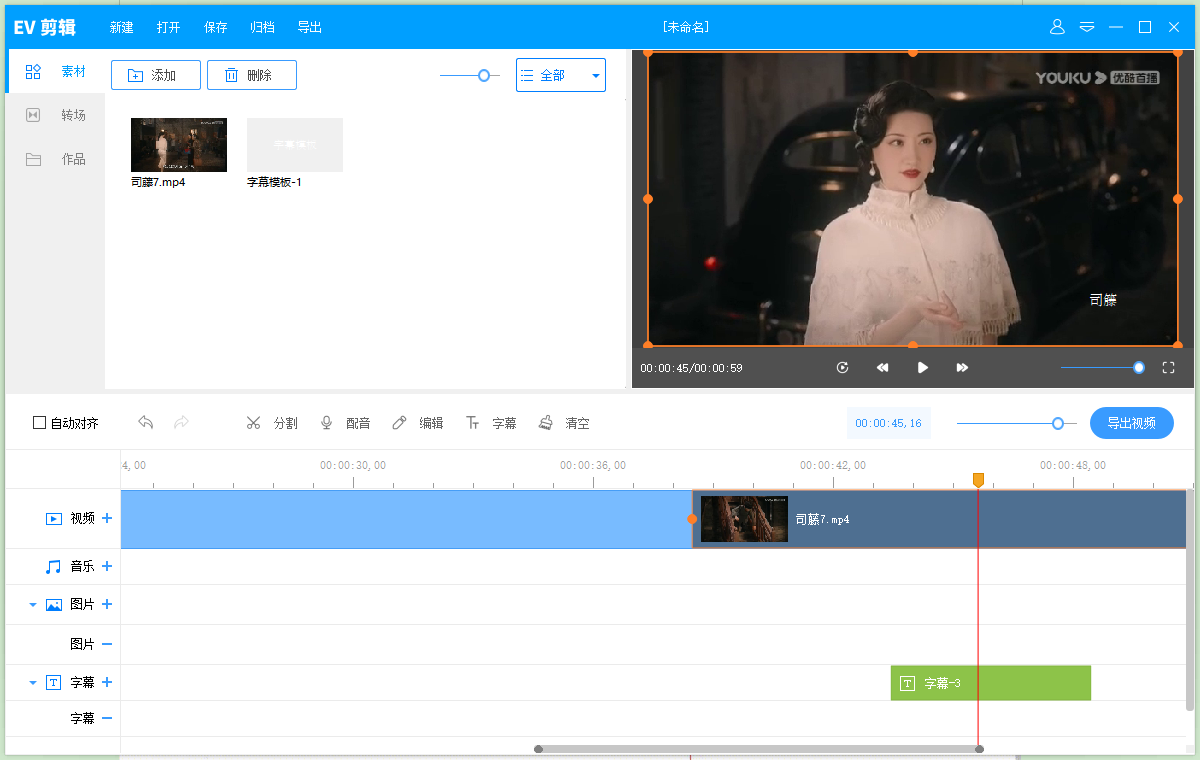Switch to the 作品 tab
1200x760 pixels.
click(x=55, y=159)
